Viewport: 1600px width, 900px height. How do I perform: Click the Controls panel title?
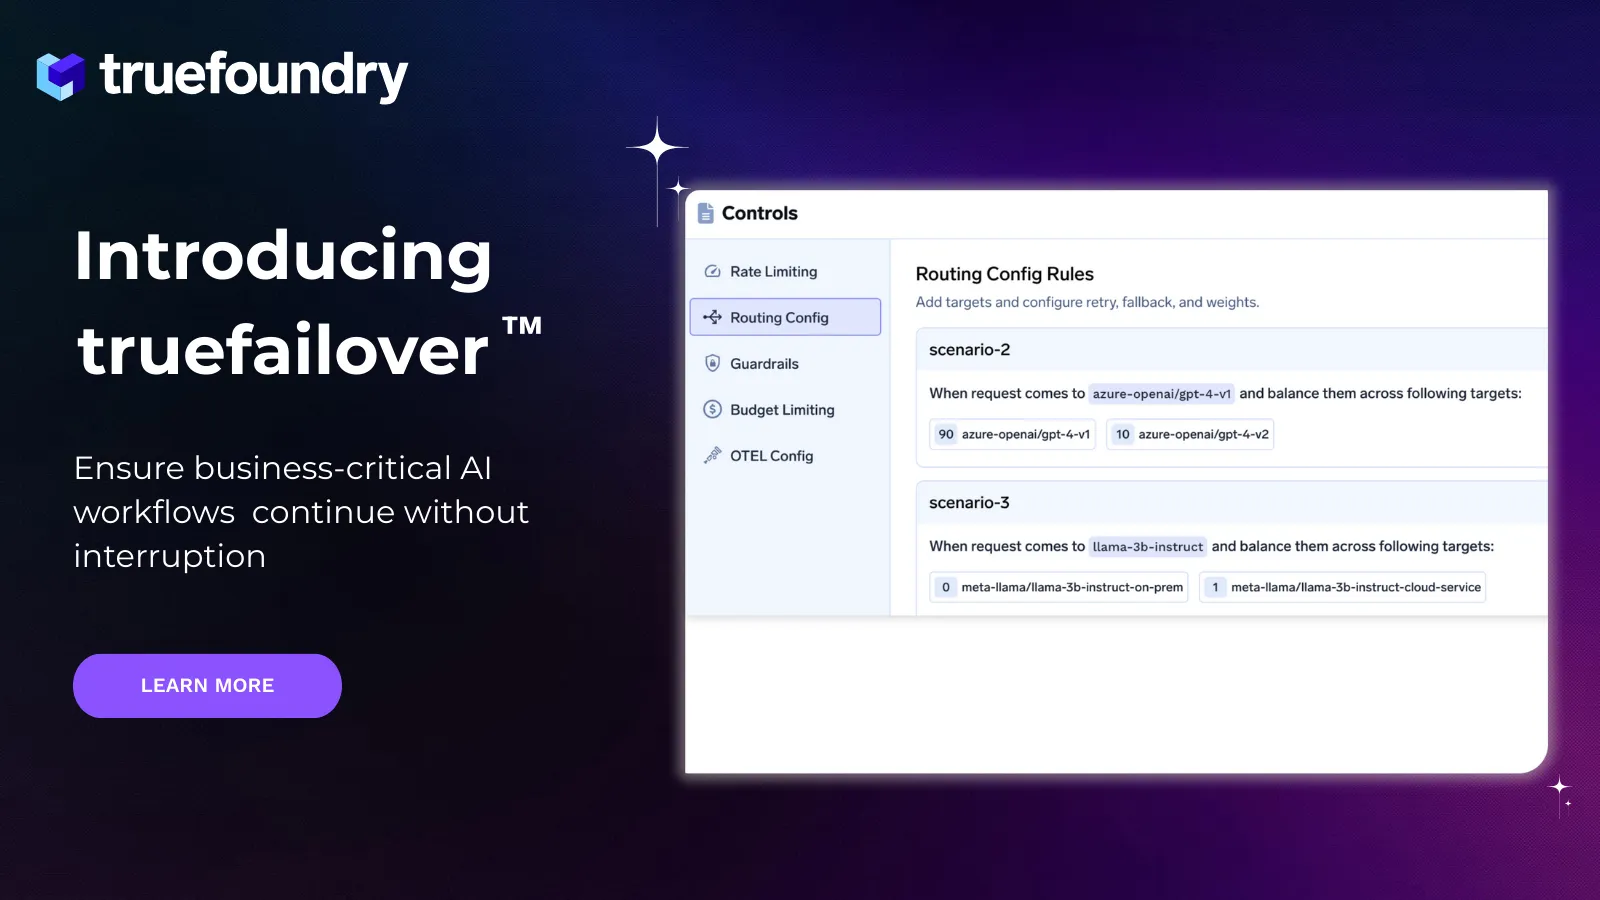pos(760,213)
